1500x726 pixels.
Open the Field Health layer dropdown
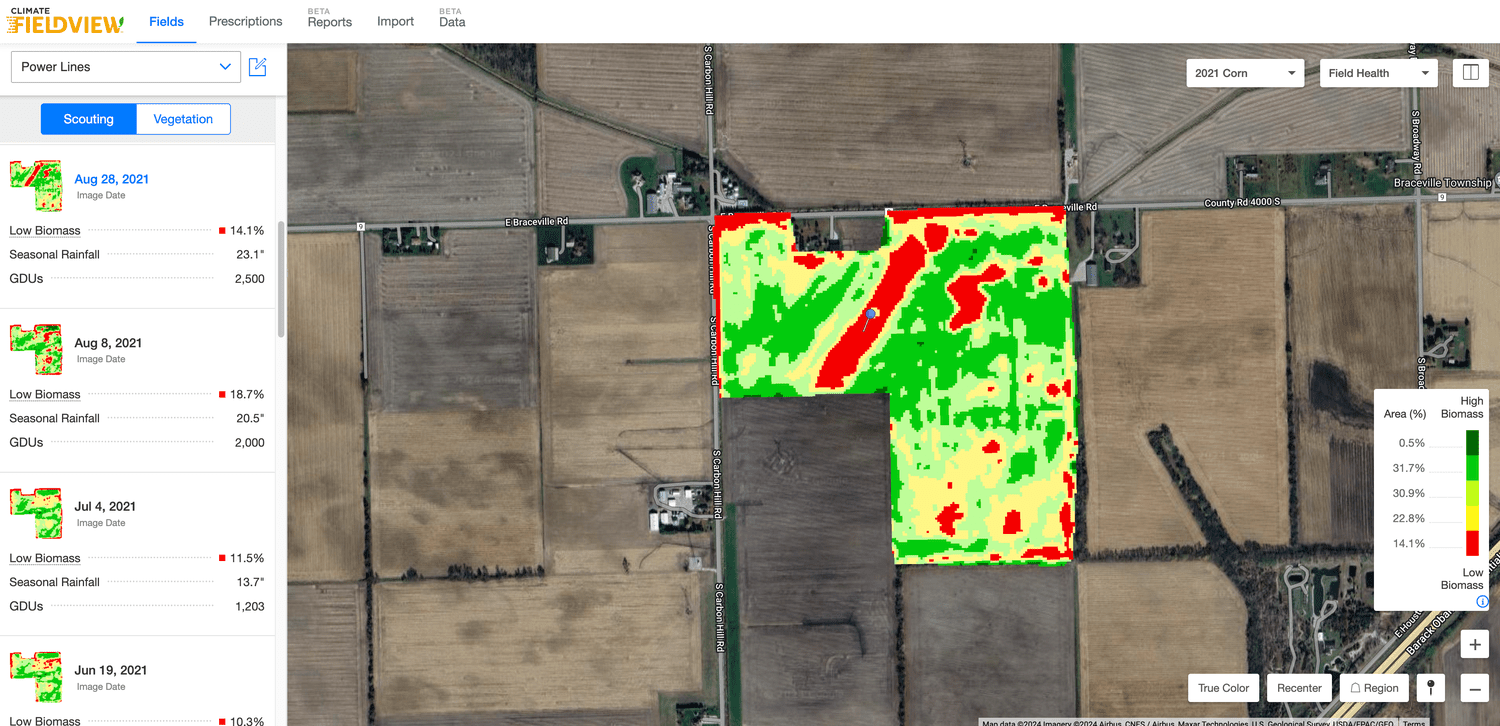coord(1379,73)
